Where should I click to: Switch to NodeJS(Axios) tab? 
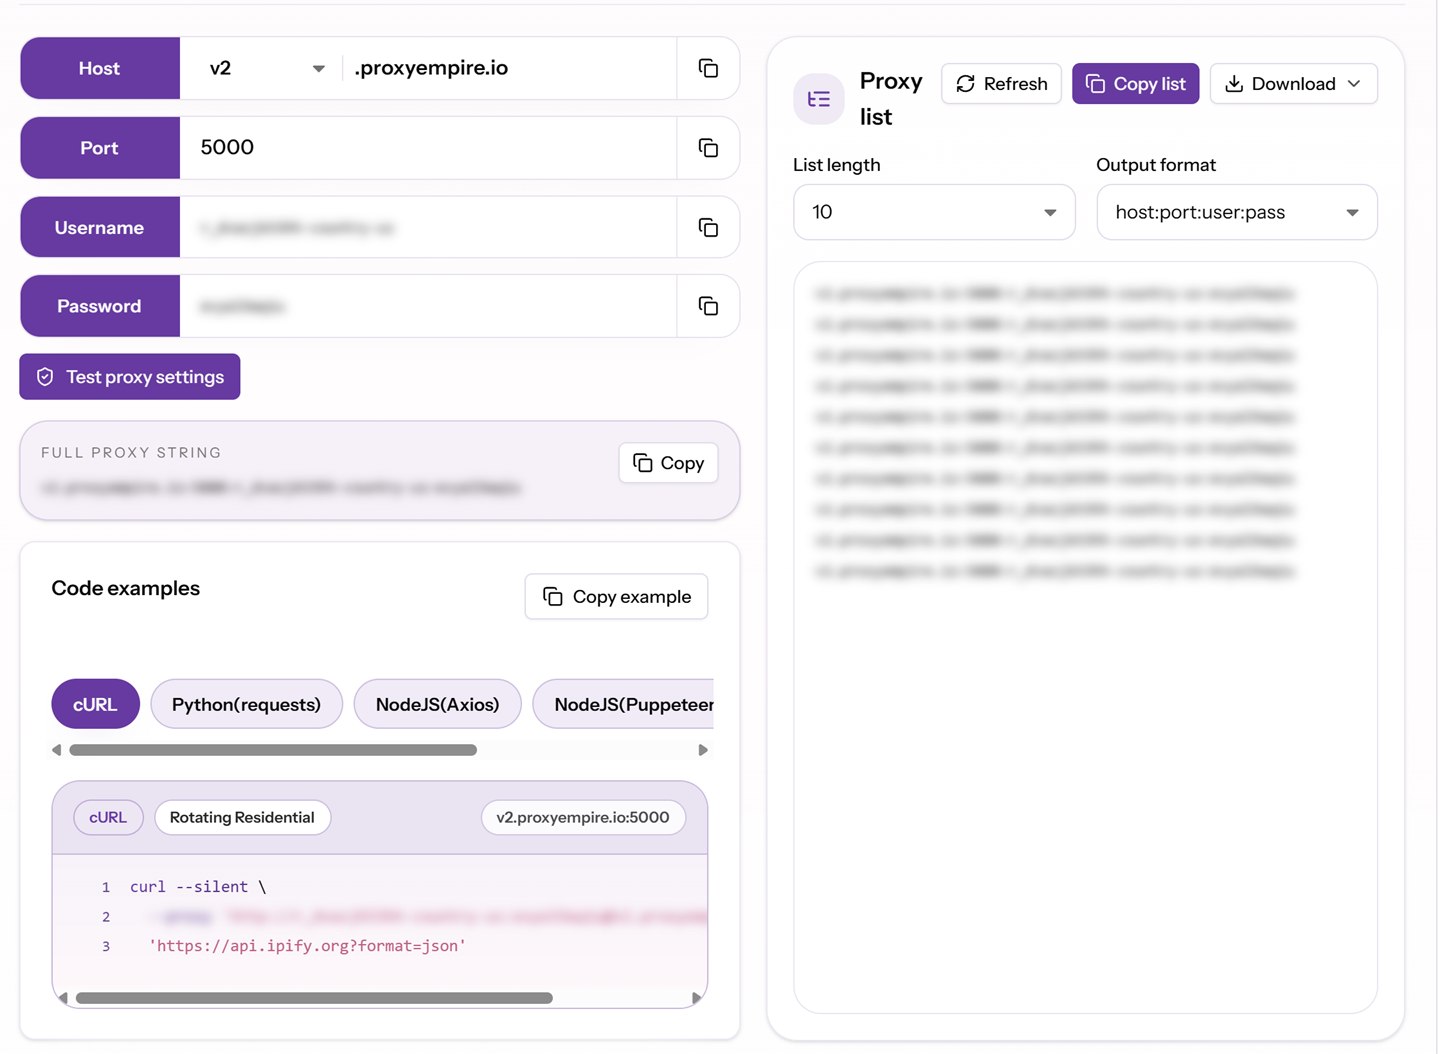click(x=437, y=704)
